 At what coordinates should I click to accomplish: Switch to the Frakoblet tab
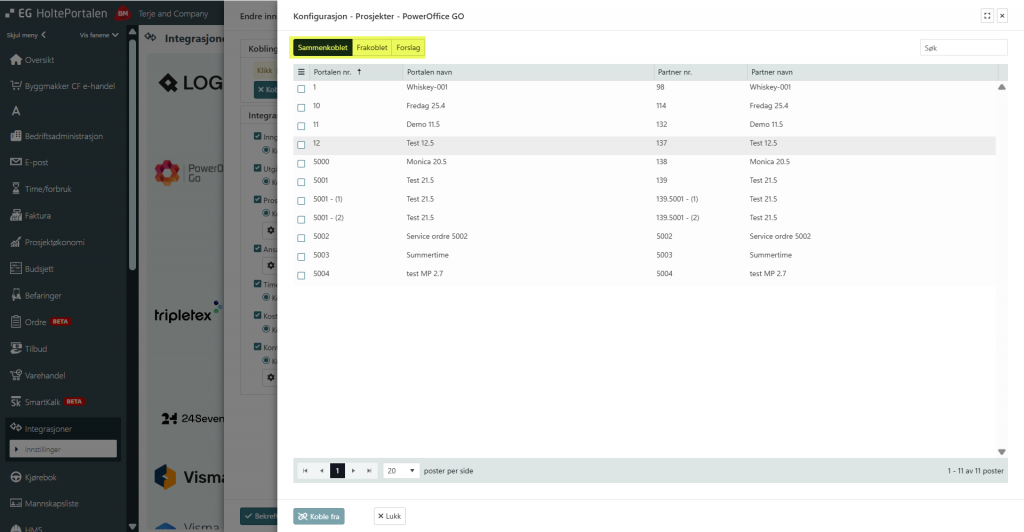click(x=372, y=47)
